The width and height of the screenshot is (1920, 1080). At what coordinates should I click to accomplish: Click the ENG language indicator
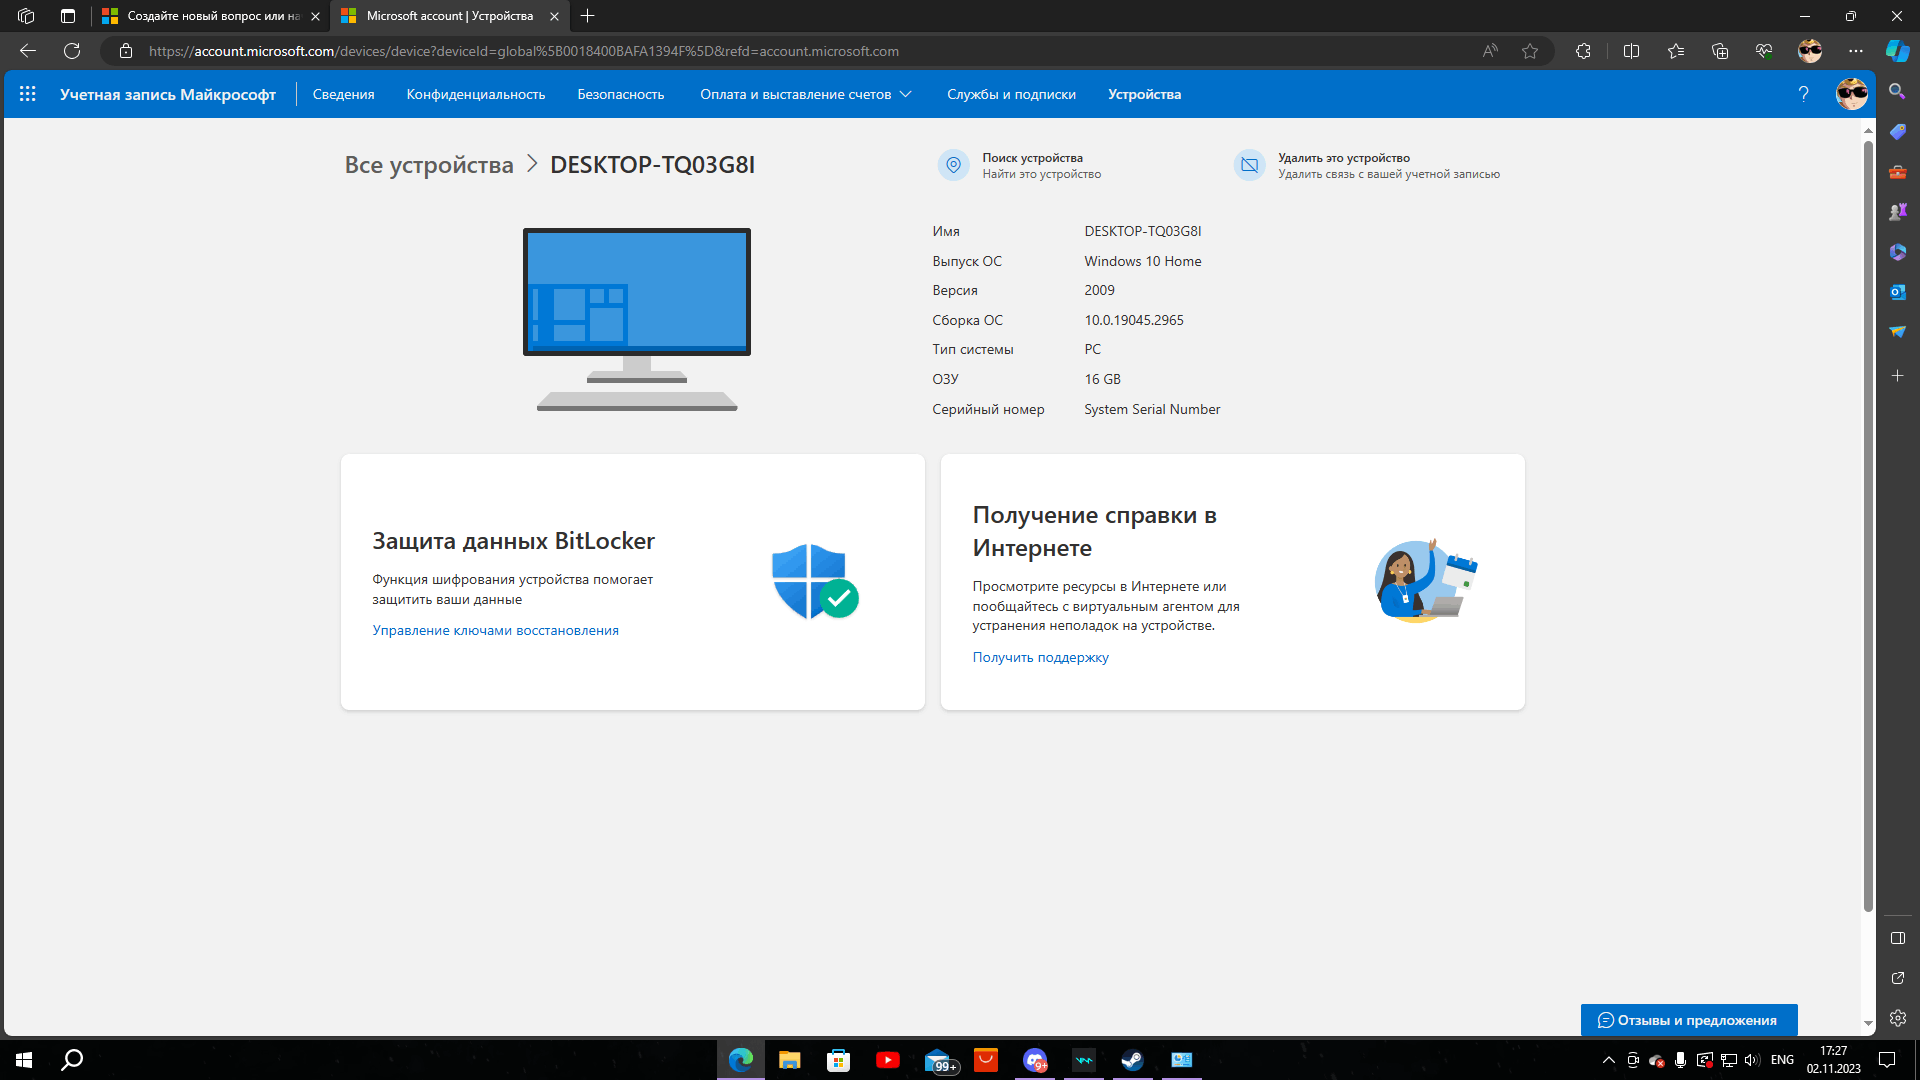coord(1782,1060)
